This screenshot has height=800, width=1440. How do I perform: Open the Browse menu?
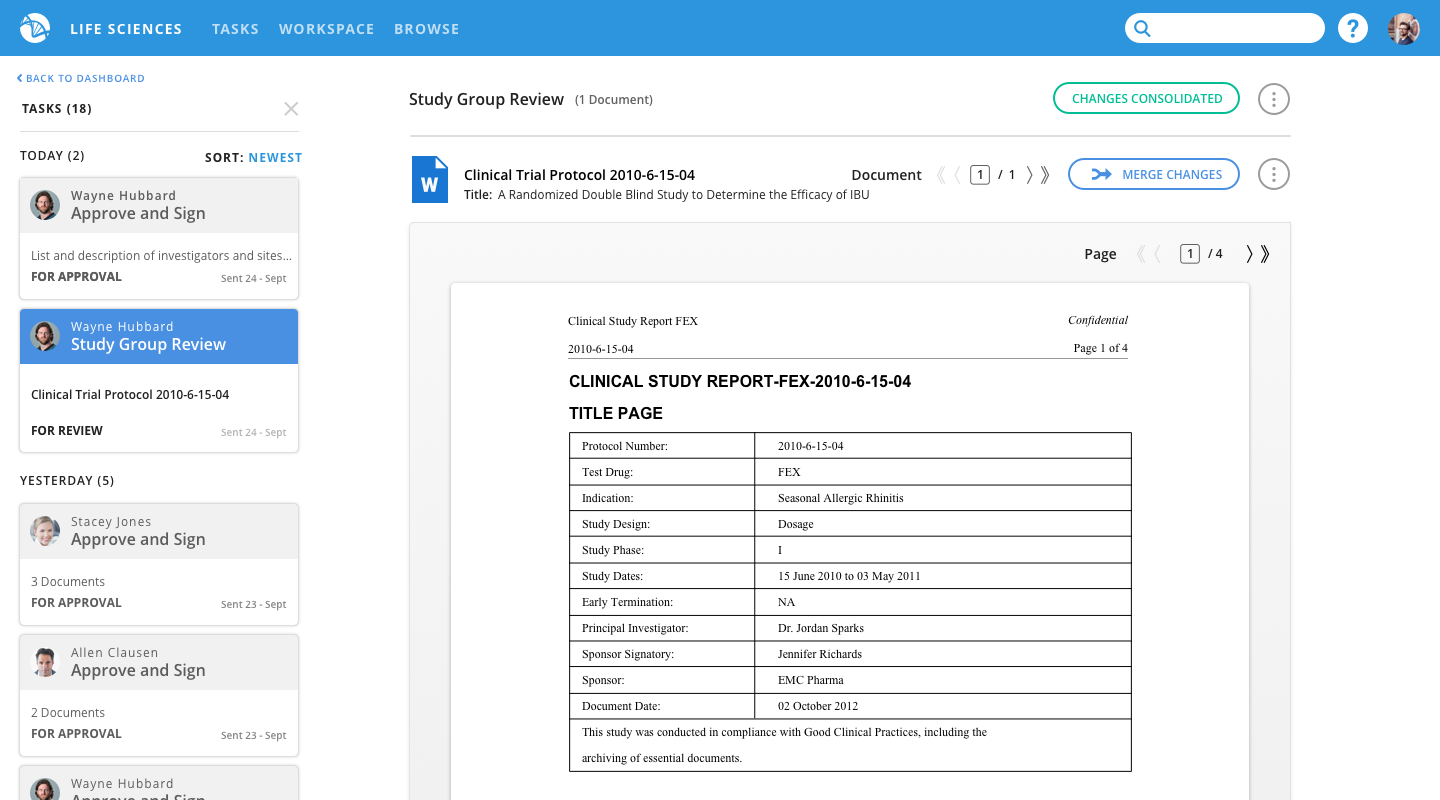tap(427, 29)
